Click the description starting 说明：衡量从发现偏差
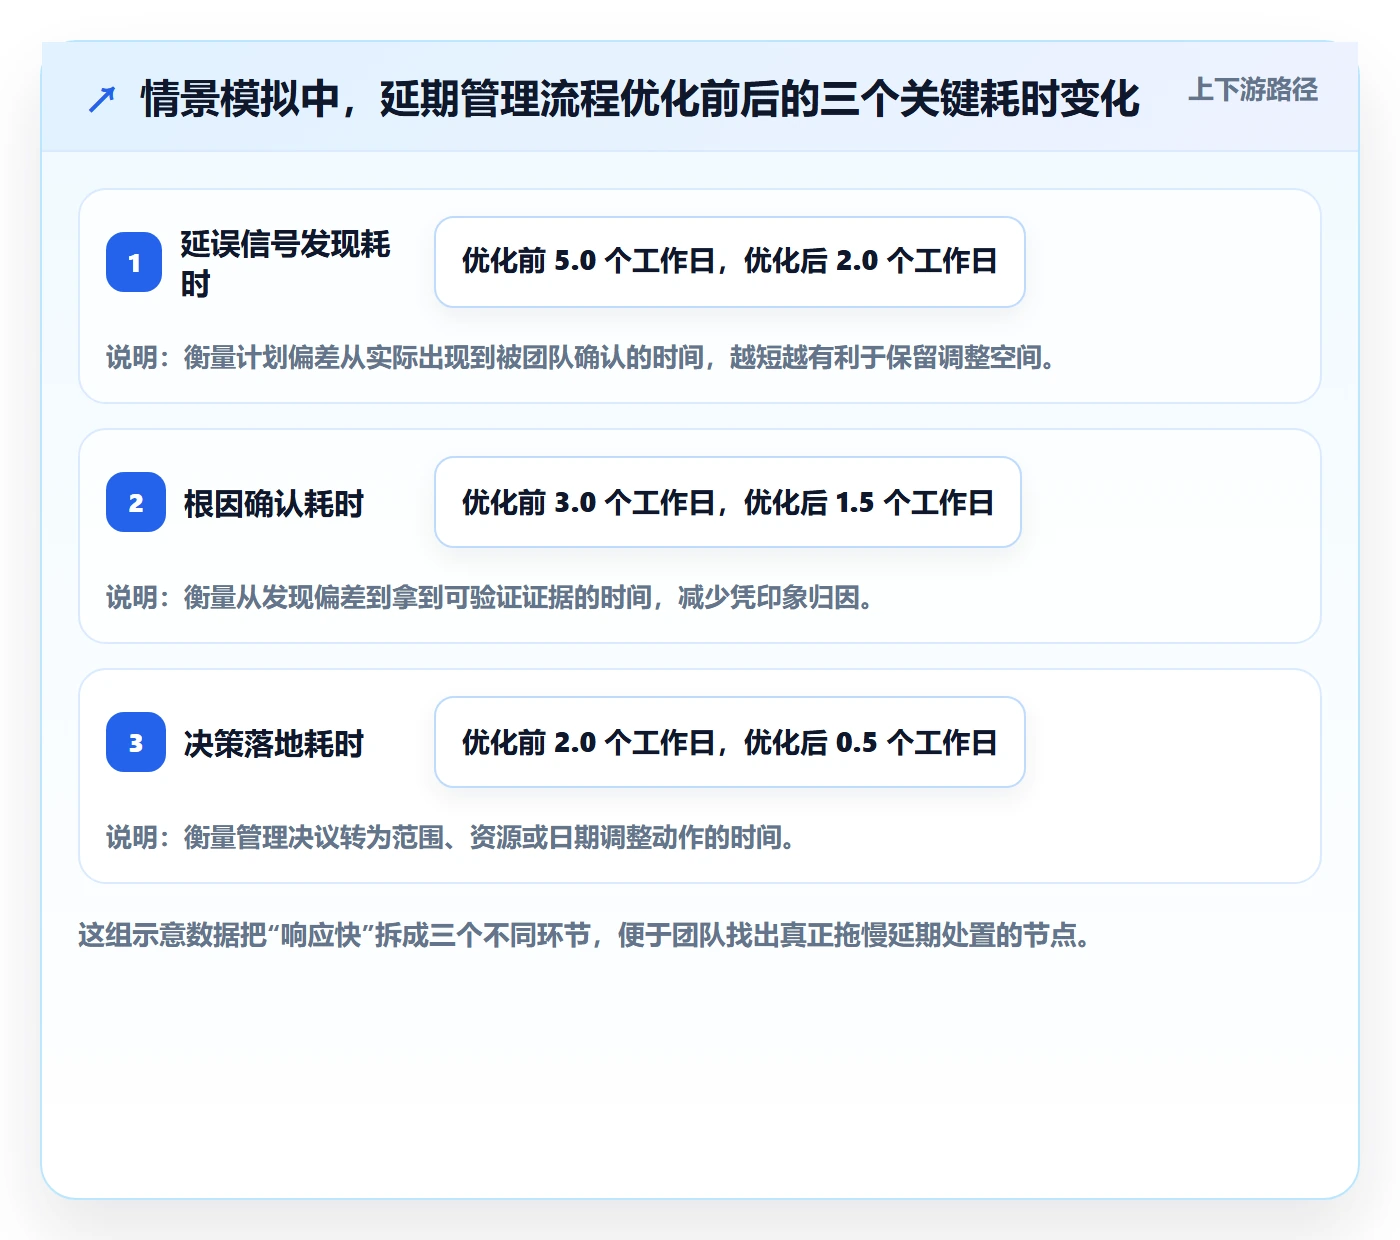 click(x=491, y=597)
